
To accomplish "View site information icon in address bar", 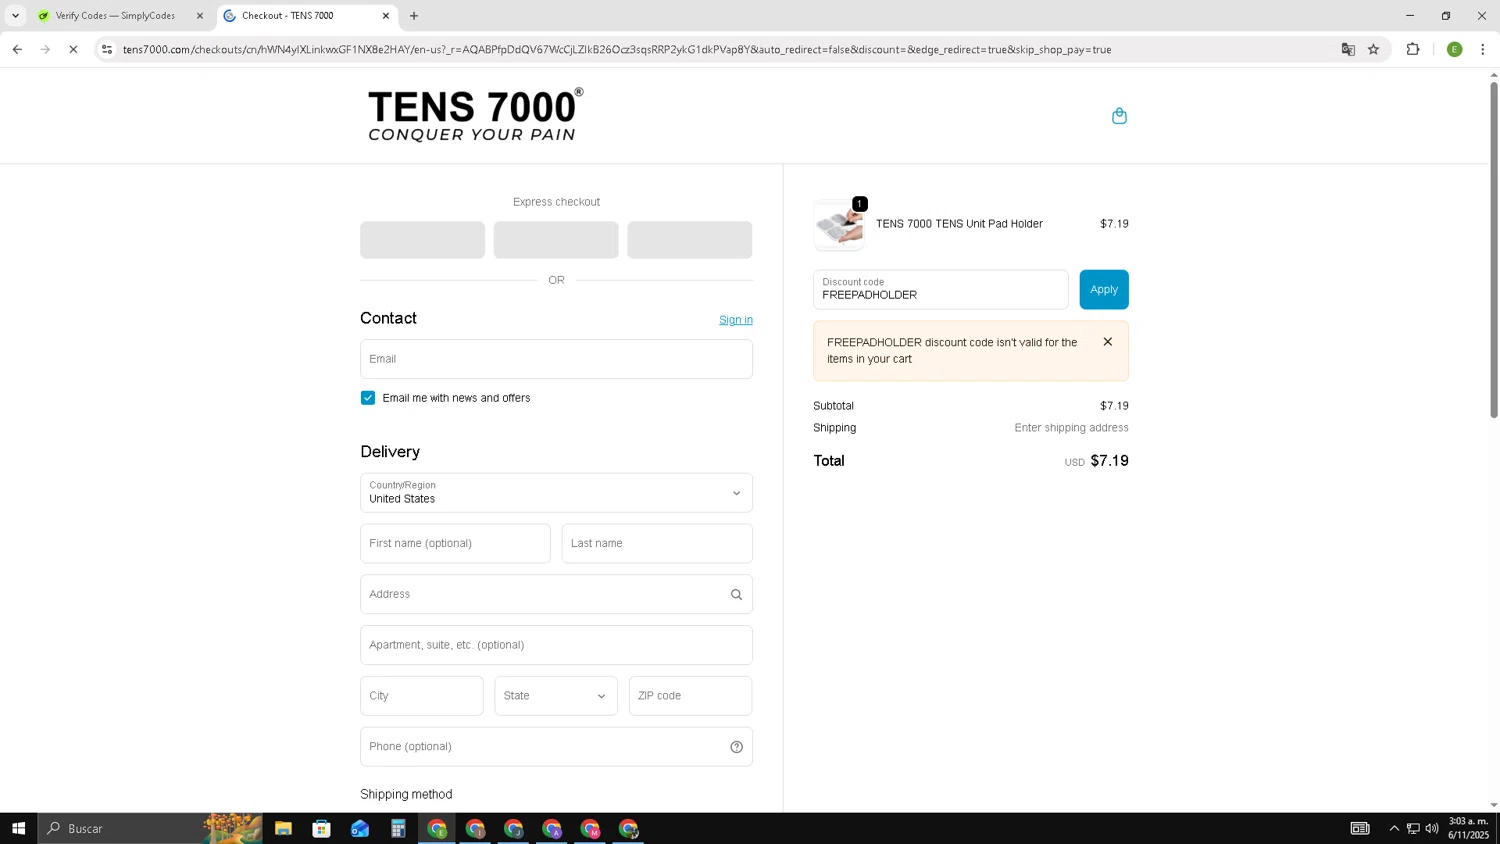I will click(x=107, y=49).
